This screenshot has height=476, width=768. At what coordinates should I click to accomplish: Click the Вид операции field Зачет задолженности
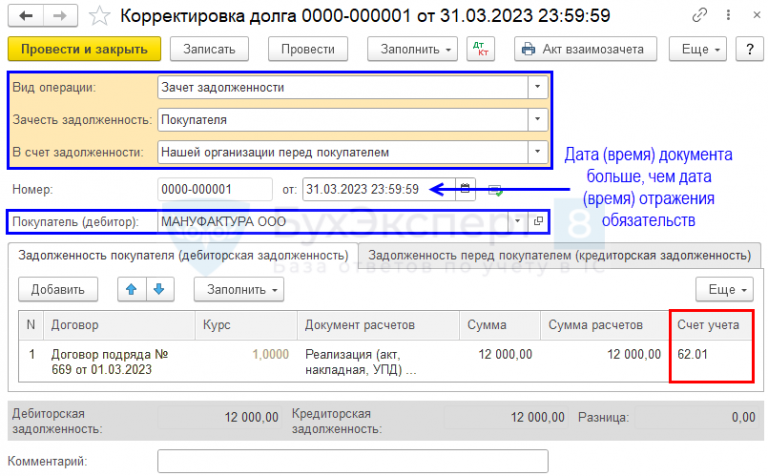point(343,87)
